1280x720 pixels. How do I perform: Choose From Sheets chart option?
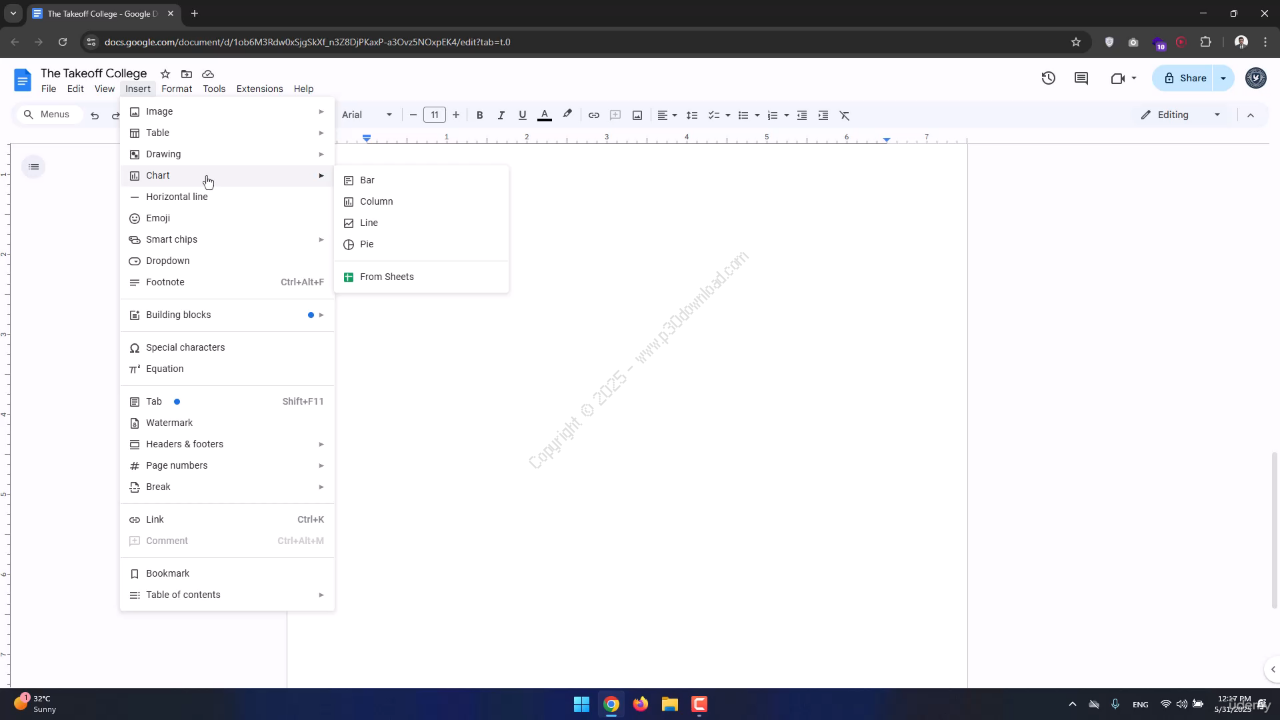coord(386,277)
